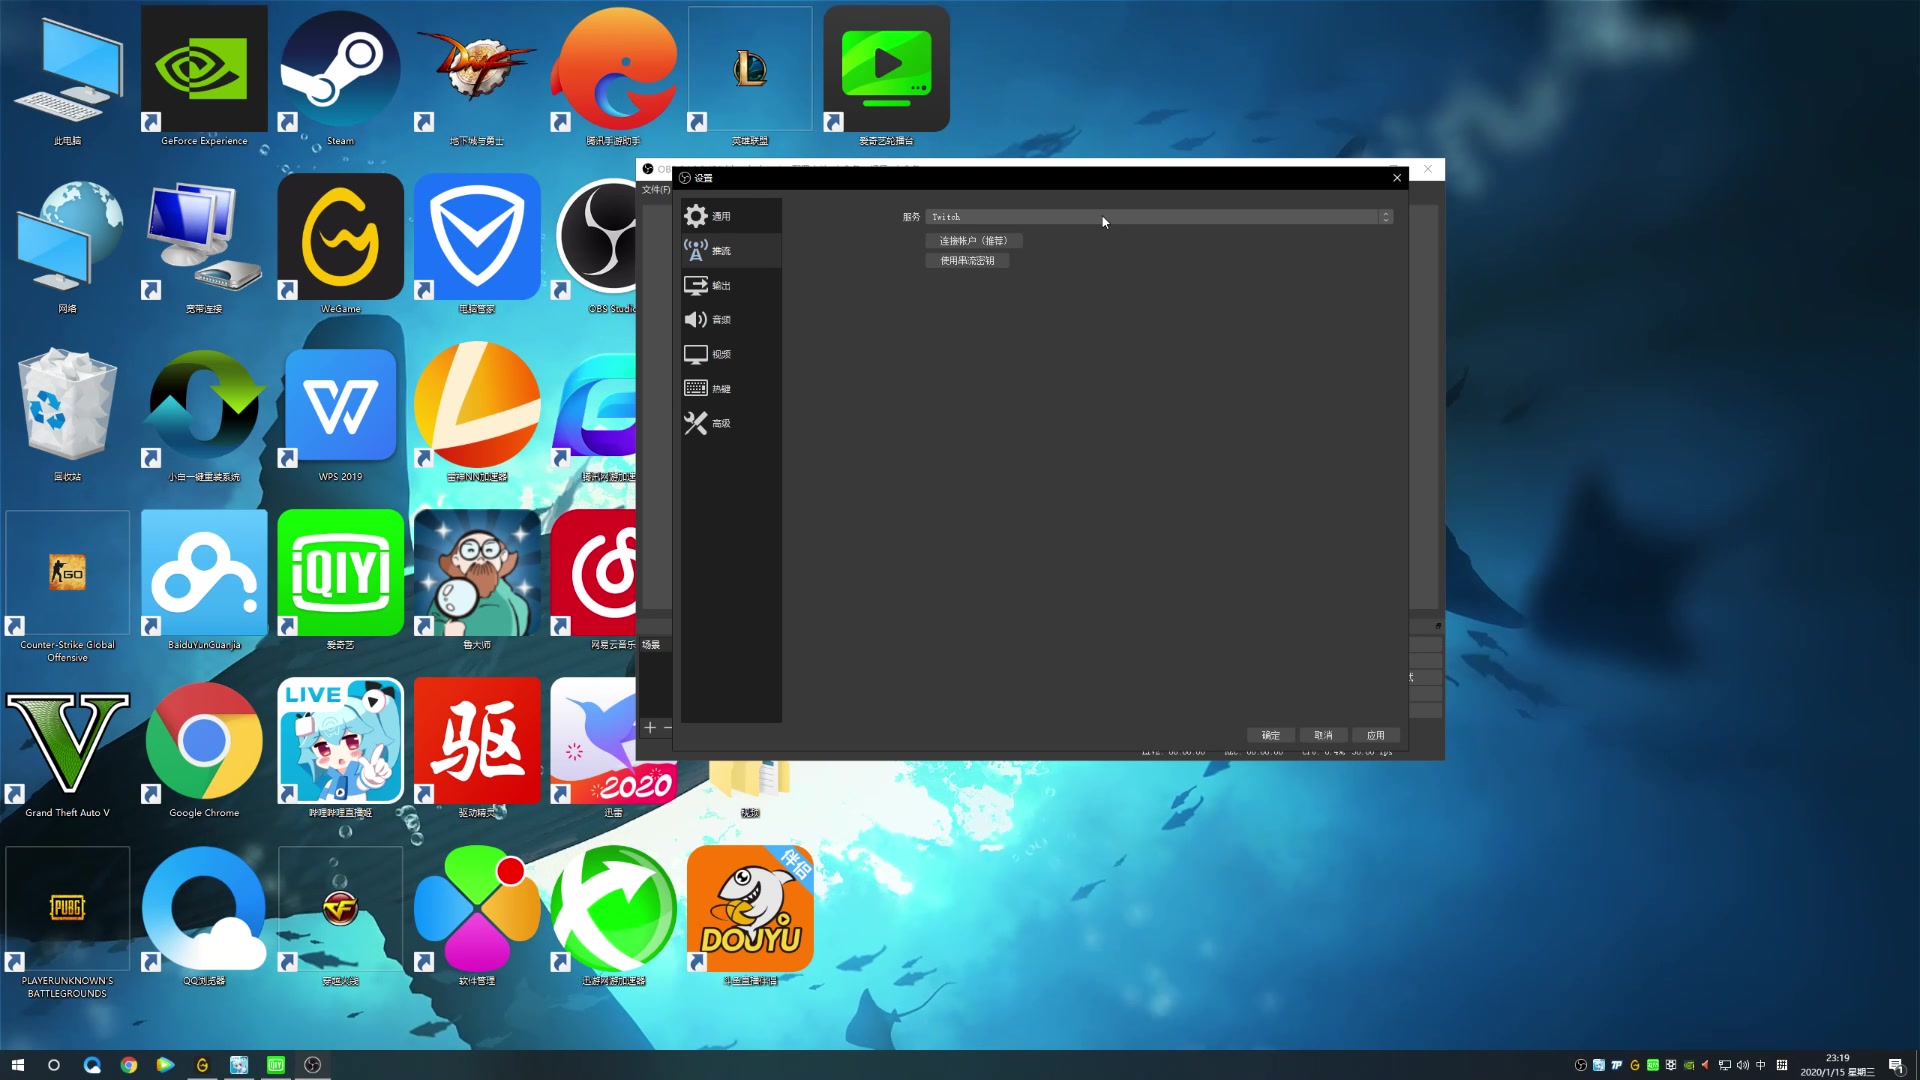Viewport: 1920px width, 1080px height.
Task: Click the green iQIYI taskbar button
Action: pyautogui.click(x=276, y=1065)
